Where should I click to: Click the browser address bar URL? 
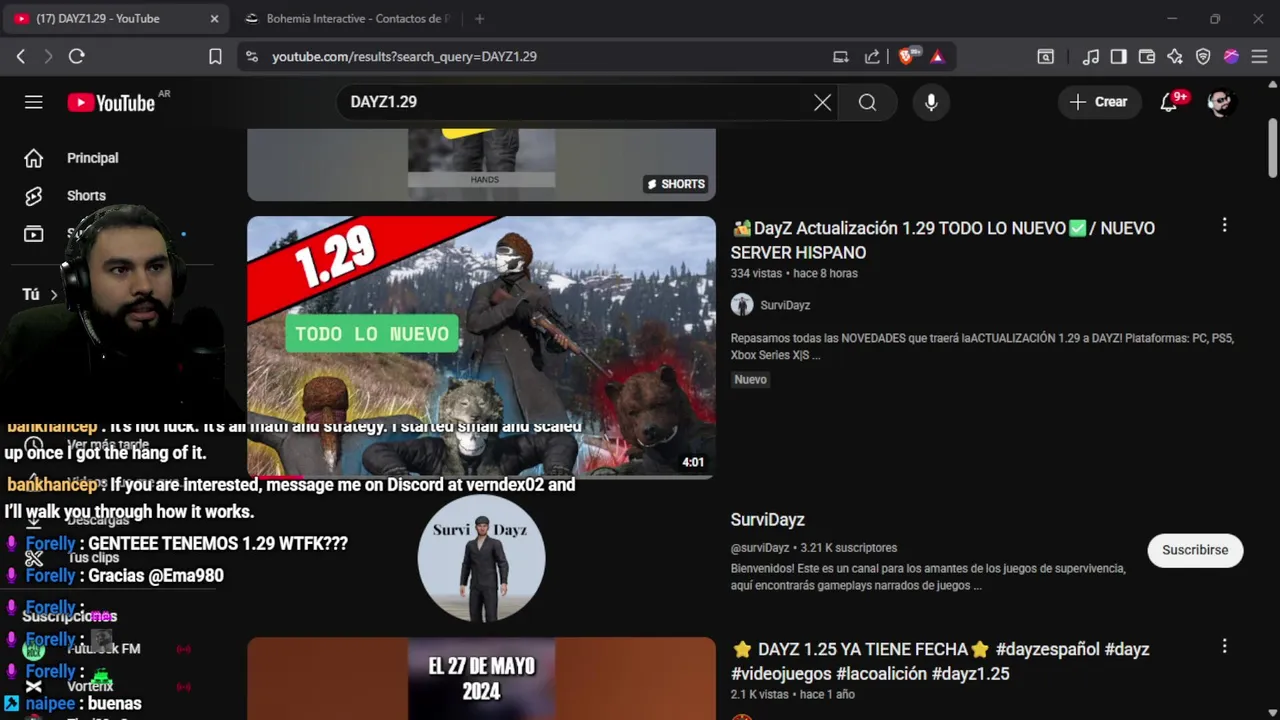pos(405,57)
